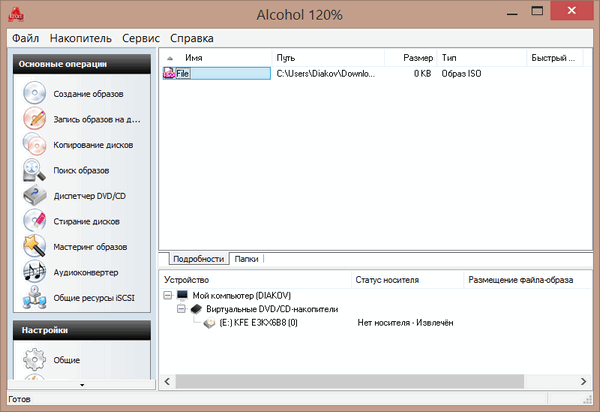Maximize the Alcohol 120% window

(x=537, y=11)
